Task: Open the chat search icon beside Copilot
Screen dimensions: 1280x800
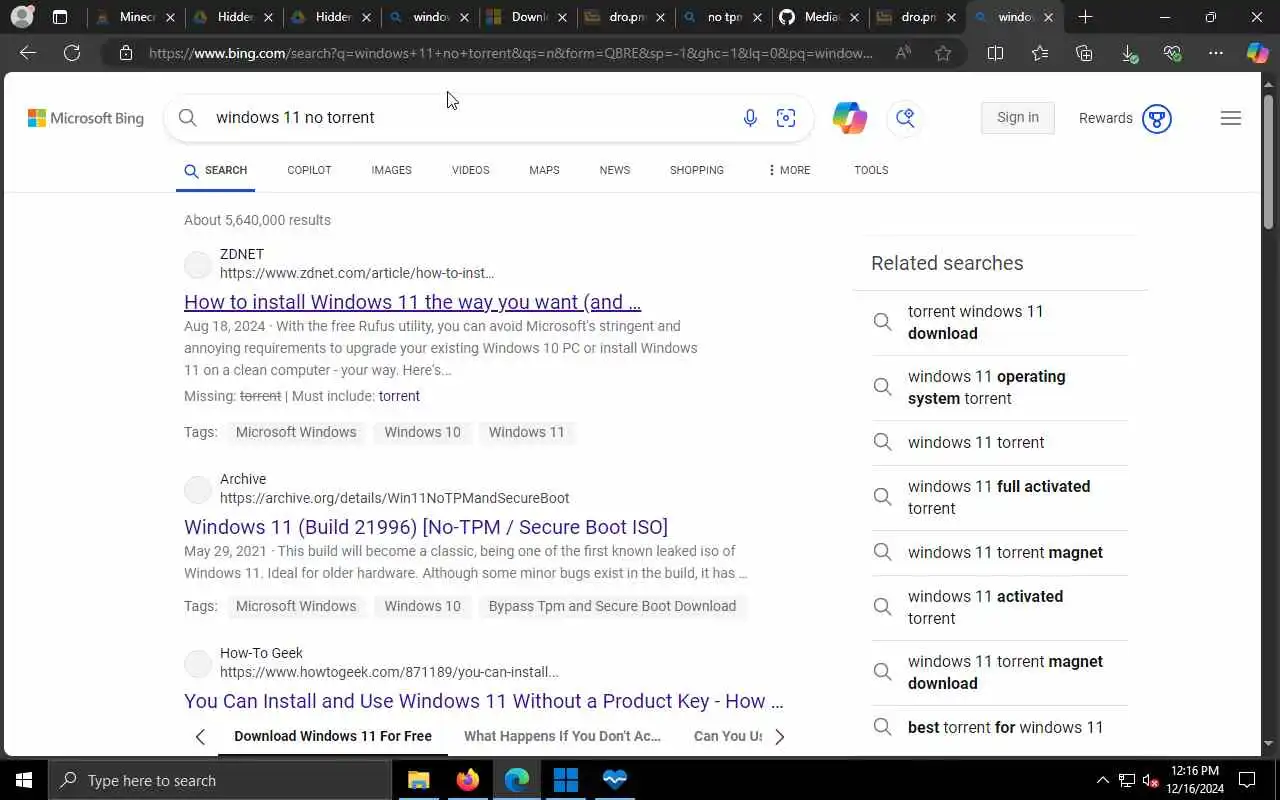Action: coord(905,118)
